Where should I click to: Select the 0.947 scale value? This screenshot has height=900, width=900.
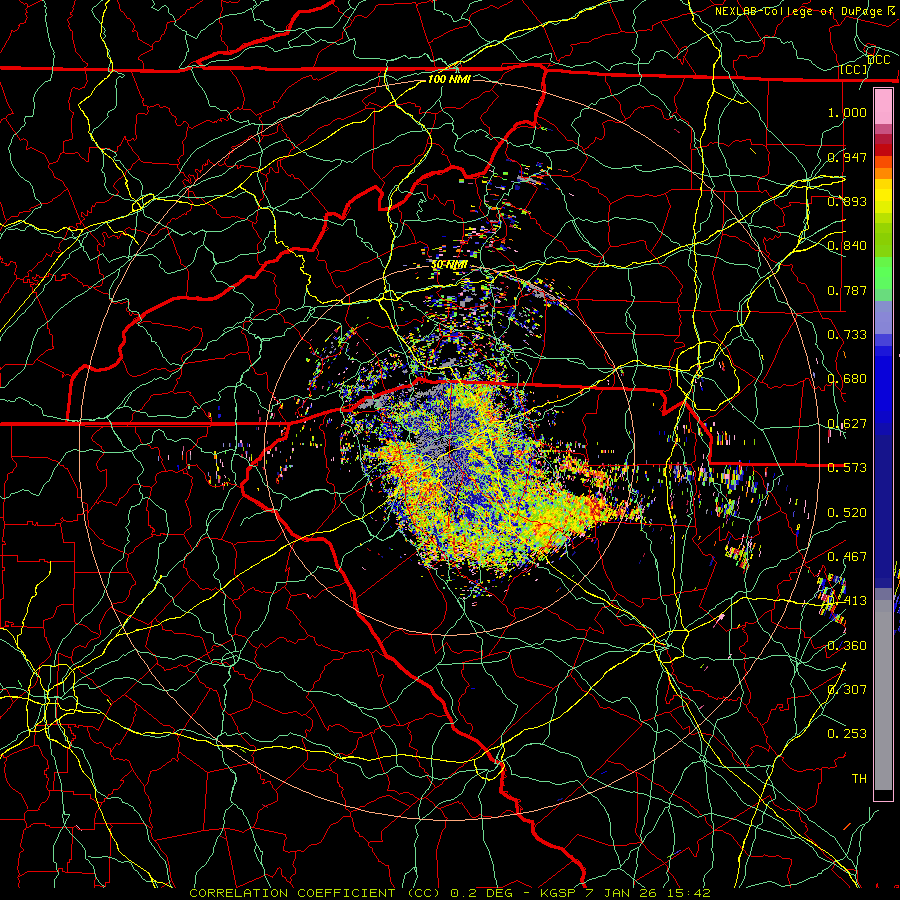click(847, 157)
